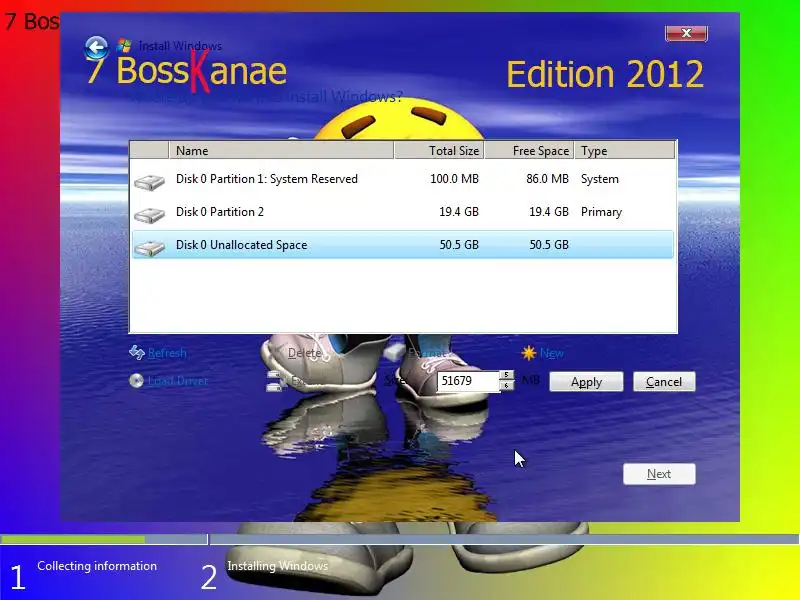
Task: Sort by the Free Space column header
Action: 529,151
